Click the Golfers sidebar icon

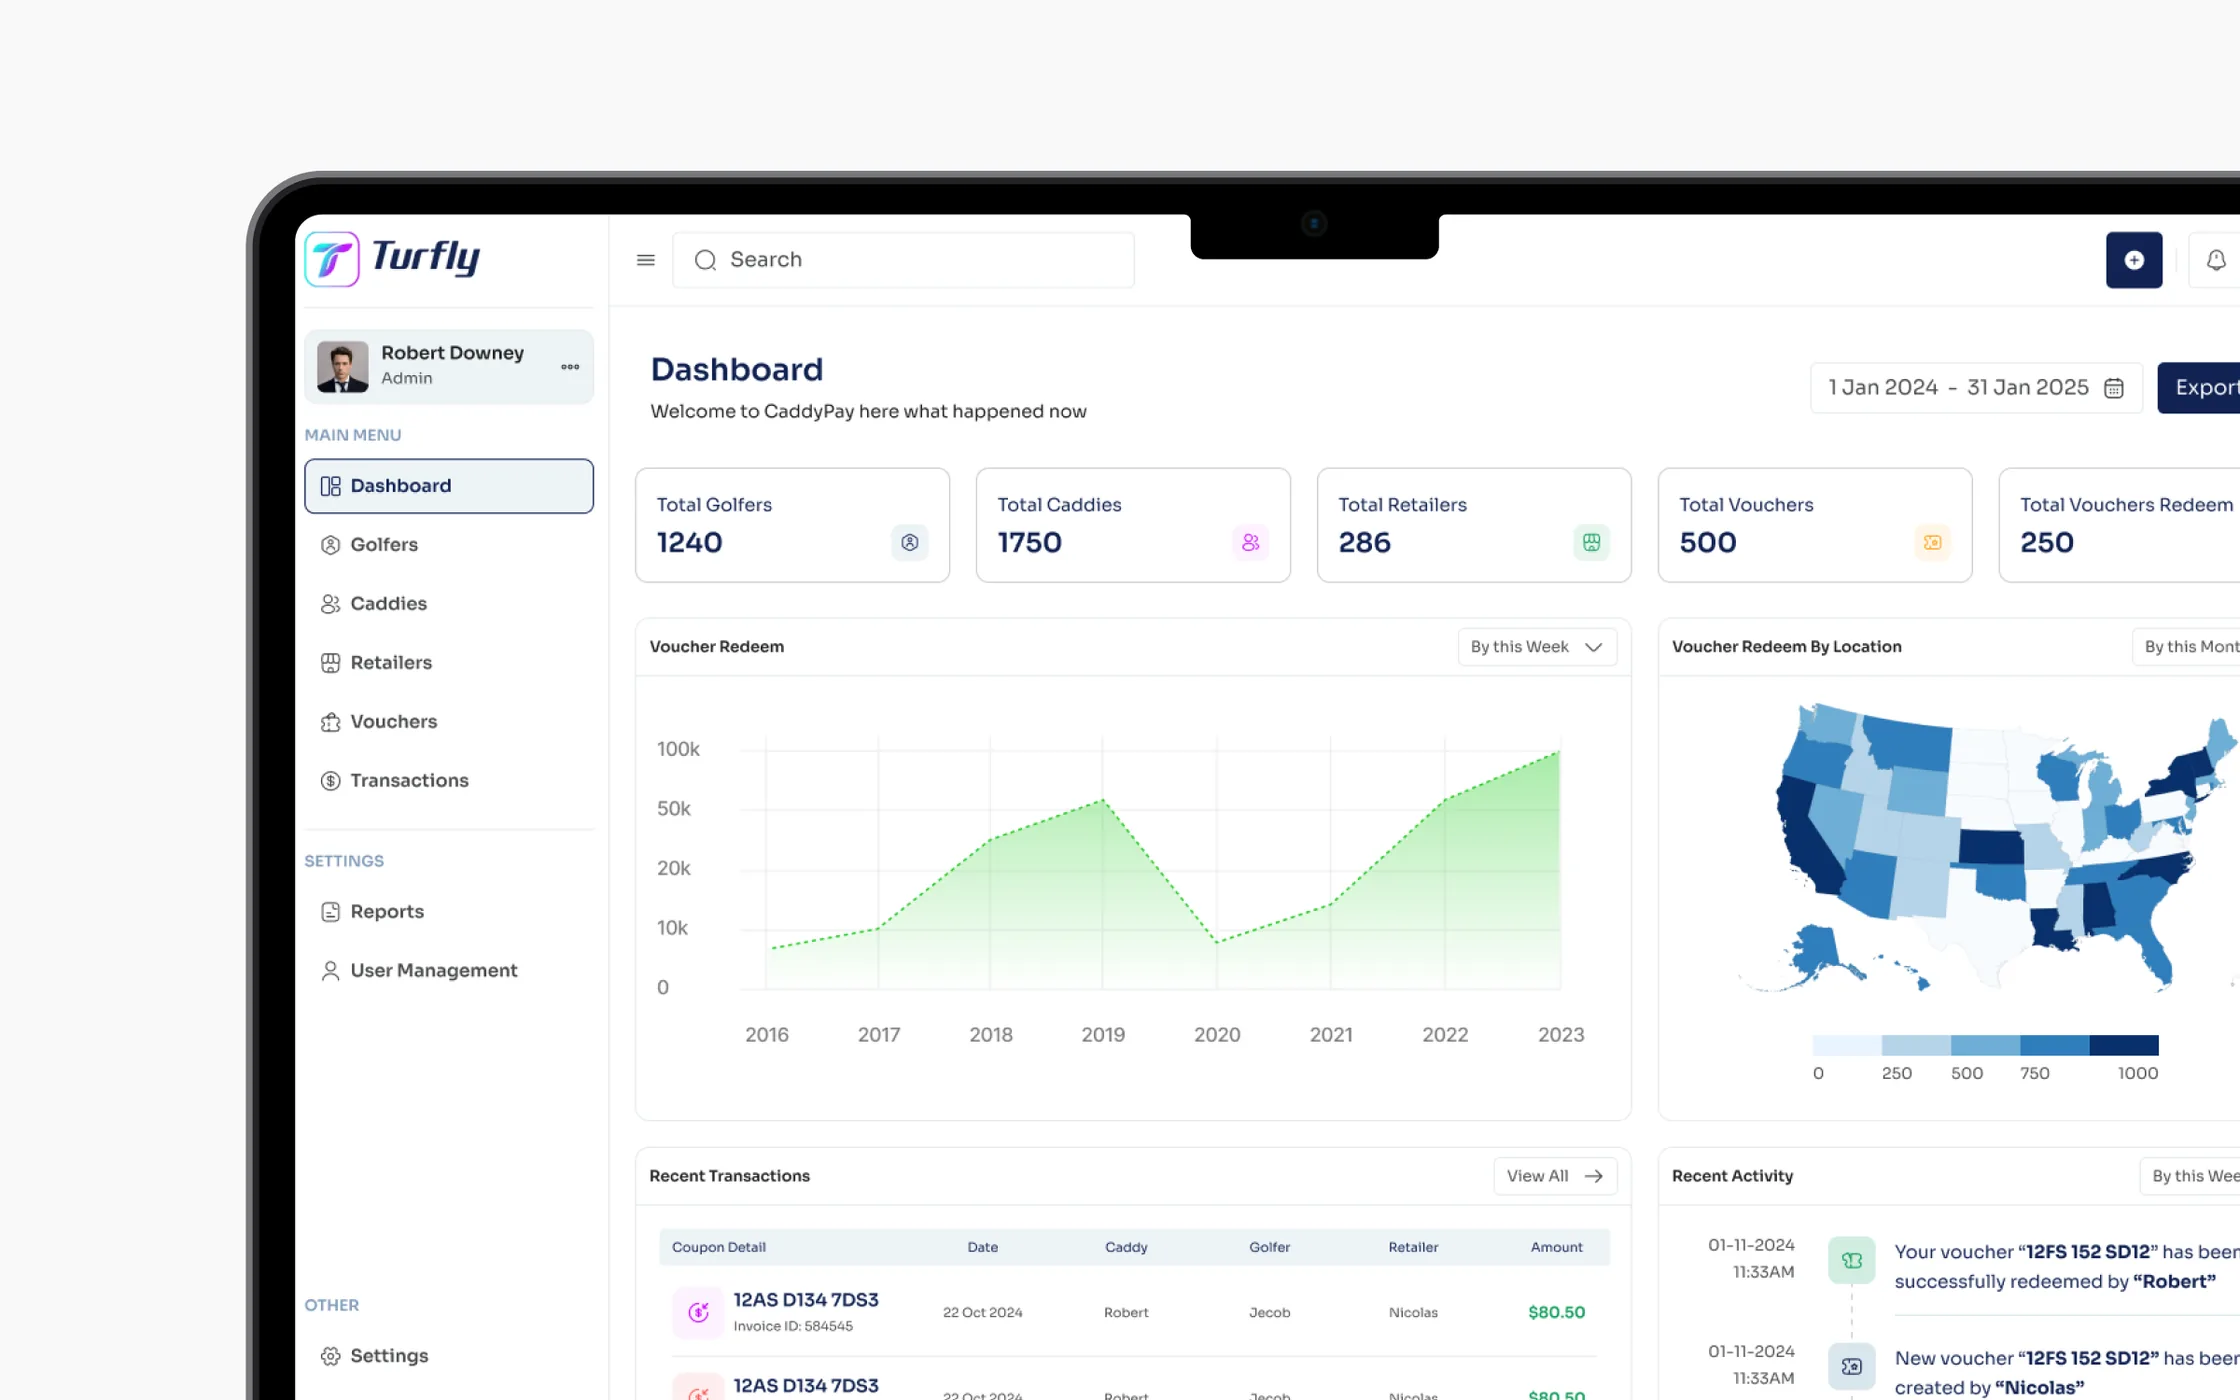pos(330,545)
